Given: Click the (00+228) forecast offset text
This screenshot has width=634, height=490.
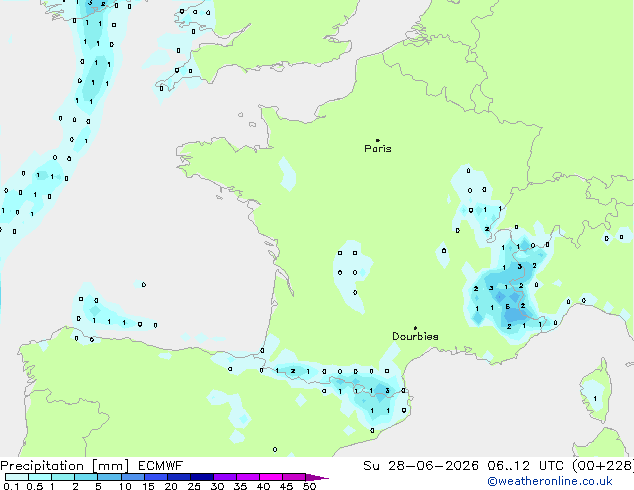Looking at the screenshot, I should click(x=603, y=466).
